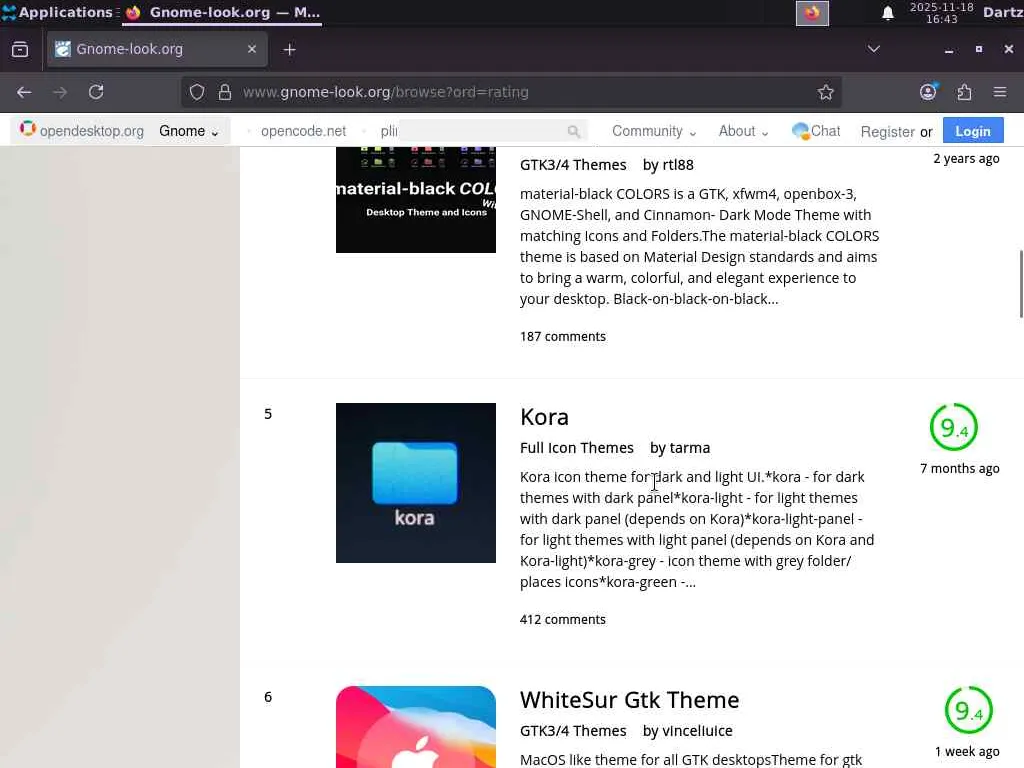Image resolution: width=1024 pixels, height=768 pixels.
Task: Click the date and time clock
Action: (941, 13)
